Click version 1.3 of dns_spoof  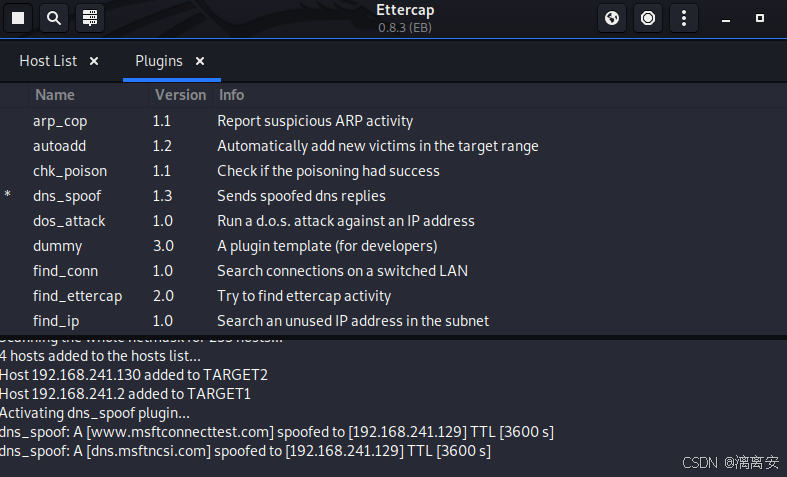[x=162, y=196]
